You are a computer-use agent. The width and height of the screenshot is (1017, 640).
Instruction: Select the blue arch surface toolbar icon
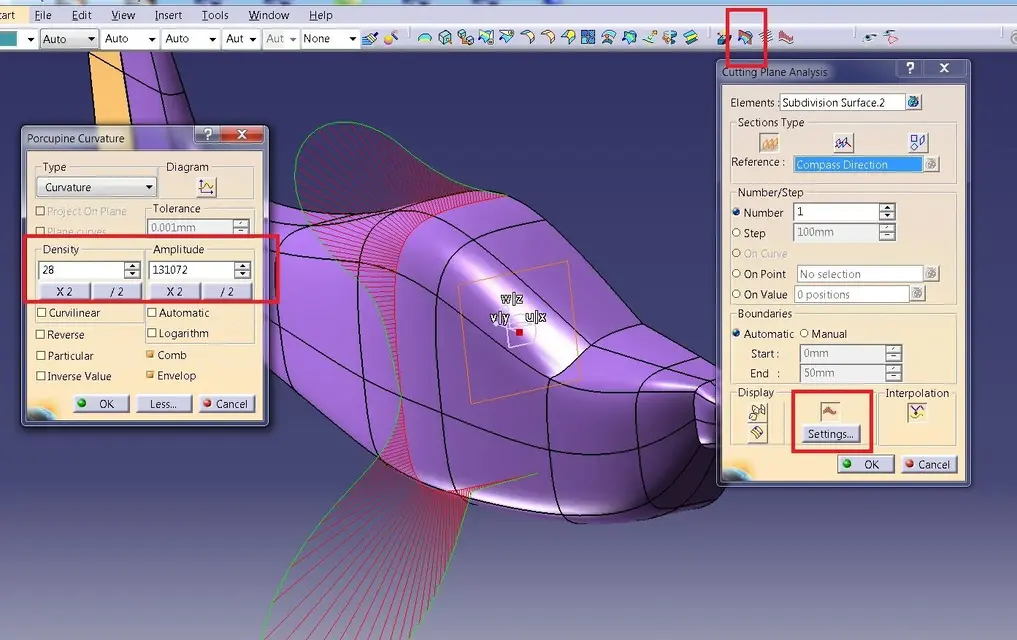(425, 38)
